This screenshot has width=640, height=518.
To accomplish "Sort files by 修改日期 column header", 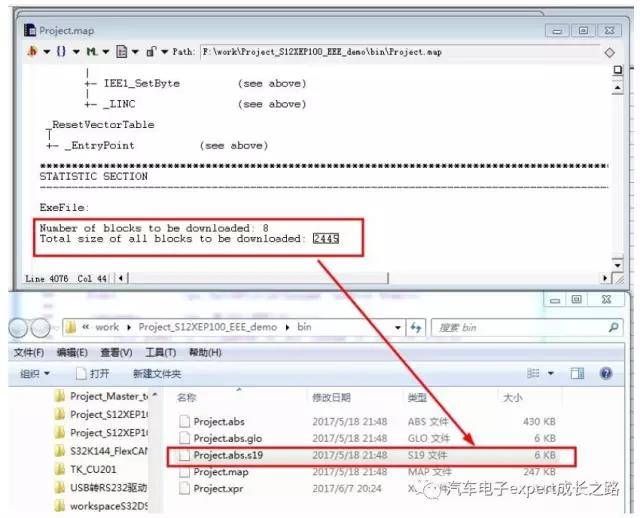I will (x=332, y=399).
